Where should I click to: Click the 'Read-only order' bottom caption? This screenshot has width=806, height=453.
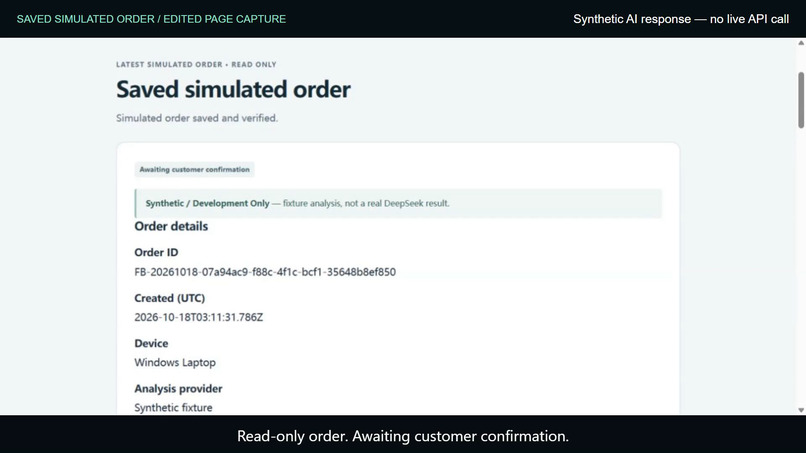[x=403, y=436]
